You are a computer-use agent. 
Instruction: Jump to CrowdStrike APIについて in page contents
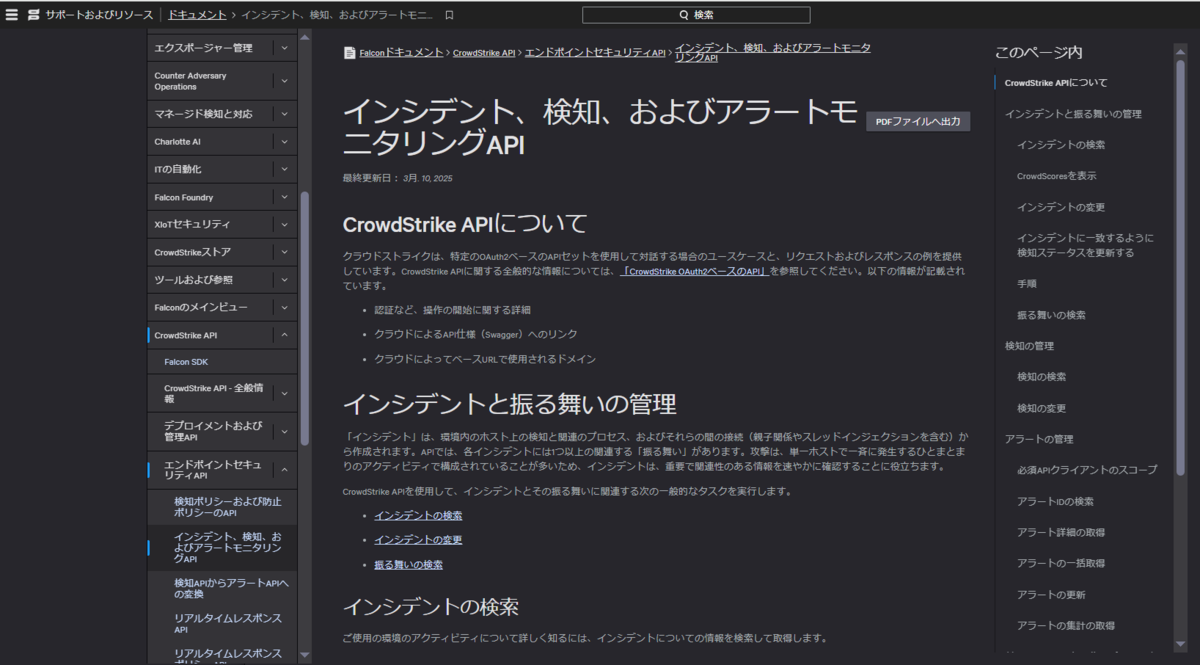pos(1056,83)
